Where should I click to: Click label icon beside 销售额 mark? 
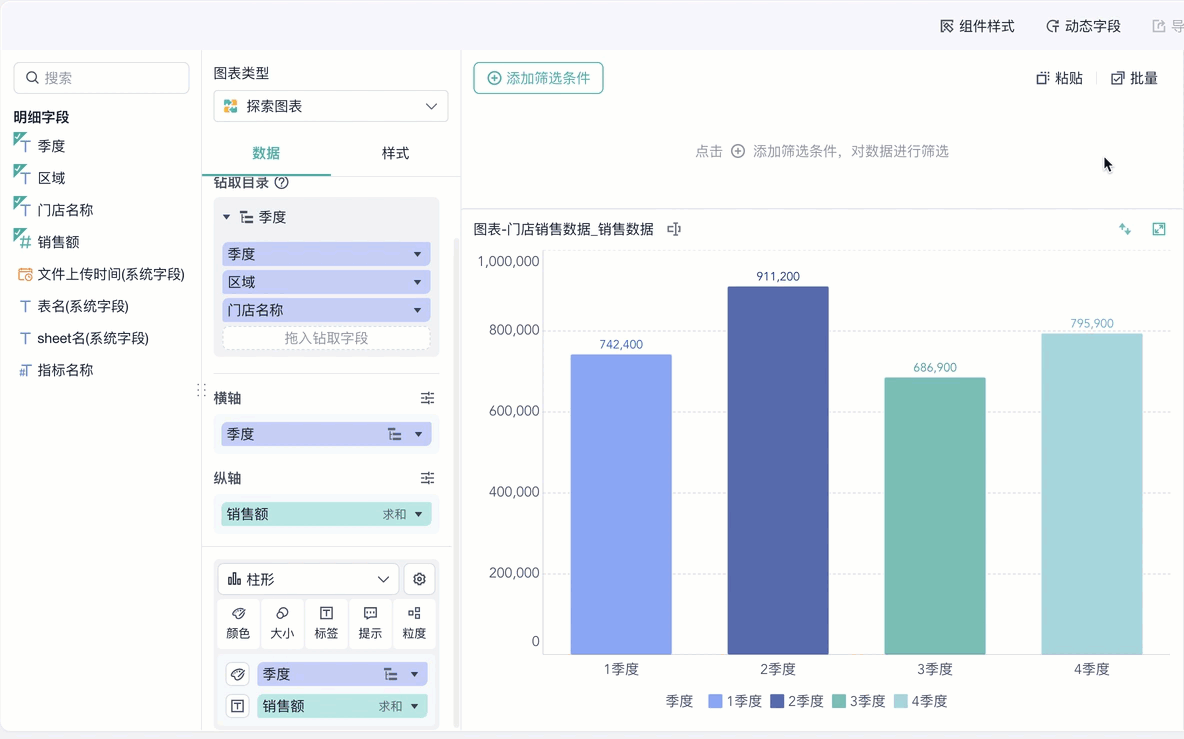pos(238,706)
